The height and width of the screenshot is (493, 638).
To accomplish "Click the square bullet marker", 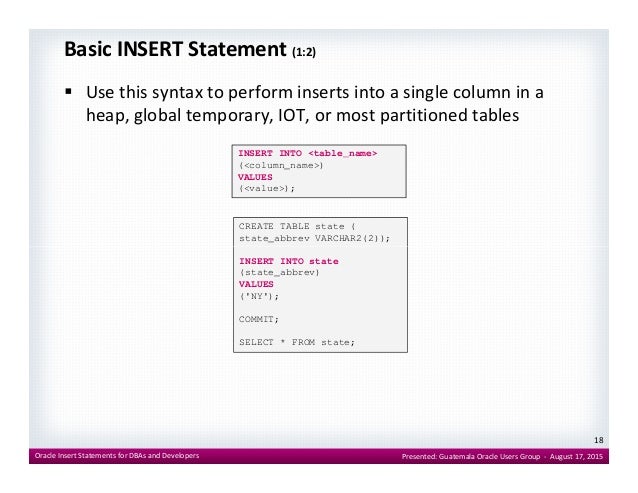I will 68,92.
